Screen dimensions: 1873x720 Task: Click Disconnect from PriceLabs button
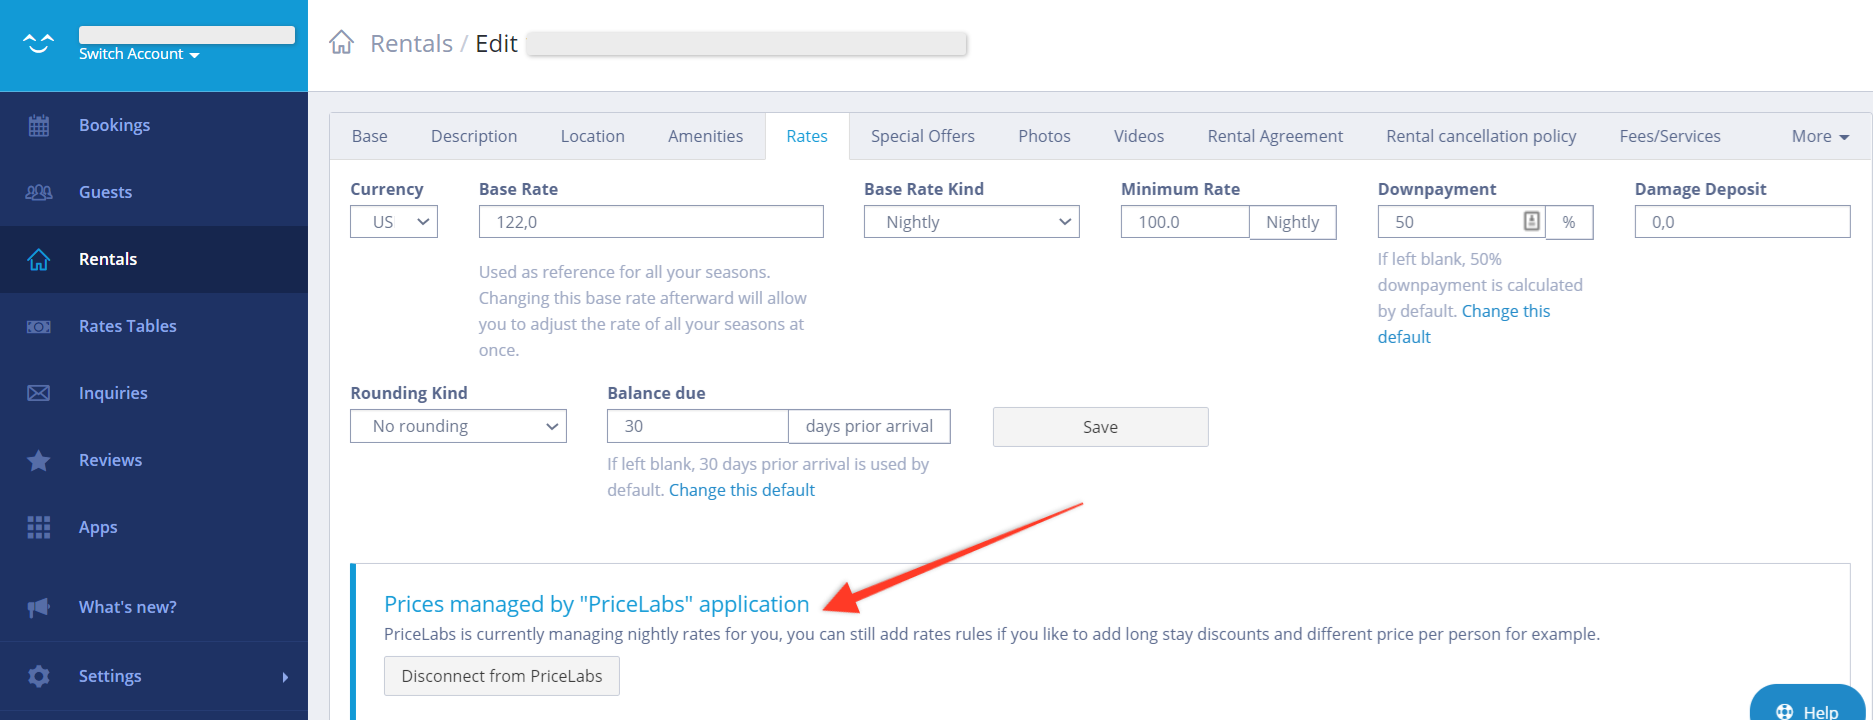click(502, 676)
